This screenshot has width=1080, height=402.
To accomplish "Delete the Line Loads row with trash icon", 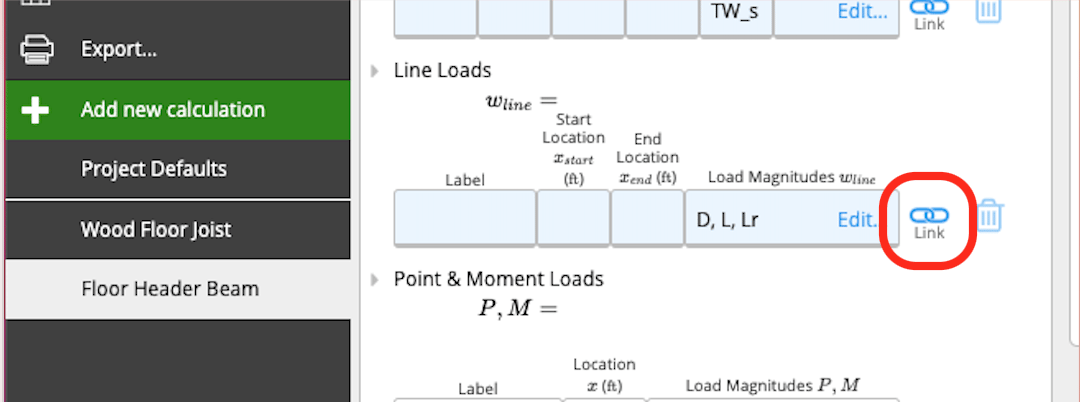I will pos(990,216).
